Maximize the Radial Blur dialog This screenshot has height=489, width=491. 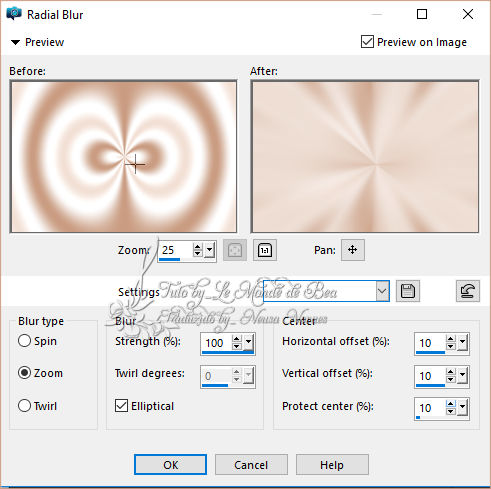422,14
